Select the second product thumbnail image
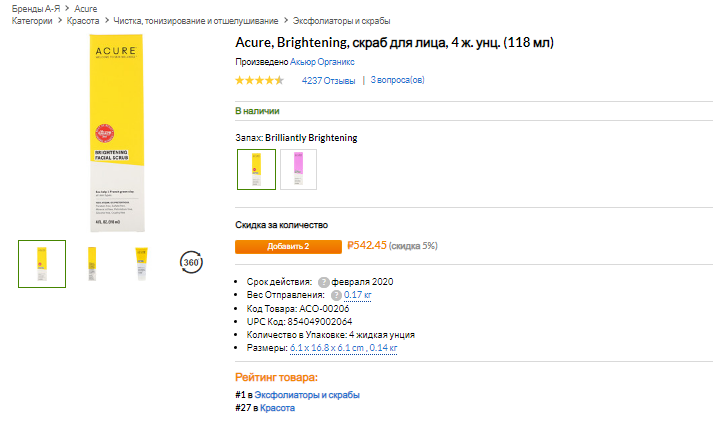The height and width of the screenshot is (426, 713). [x=92, y=263]
